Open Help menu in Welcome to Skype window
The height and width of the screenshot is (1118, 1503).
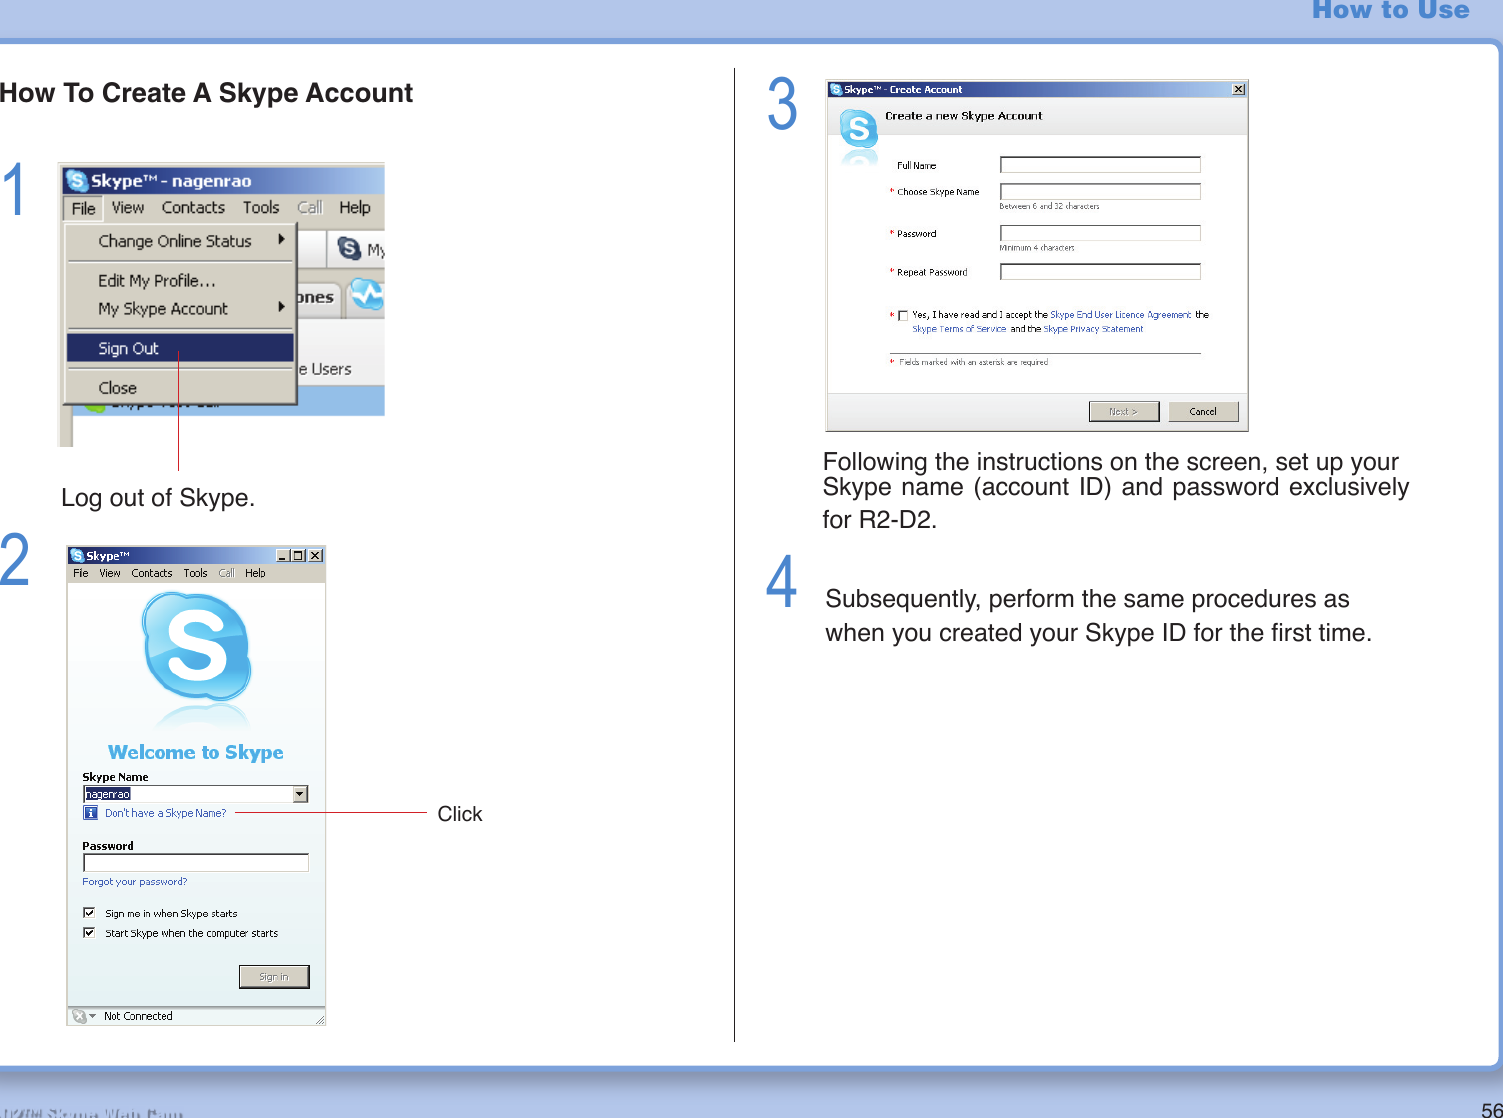[x=255, y=573]
